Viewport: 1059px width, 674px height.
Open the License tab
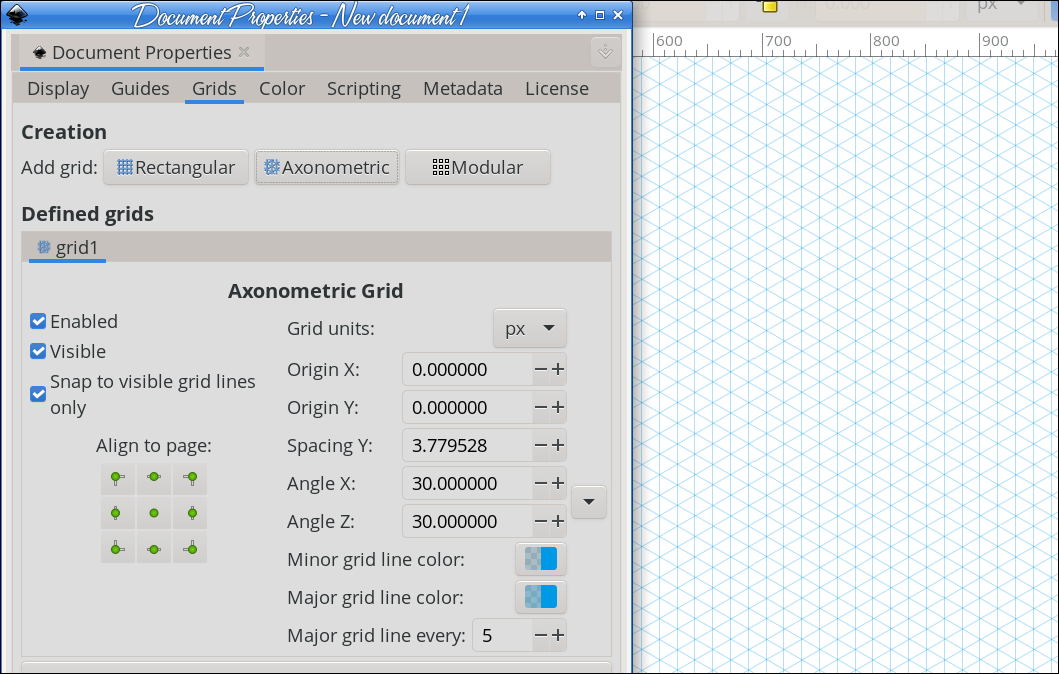[557, 88]
